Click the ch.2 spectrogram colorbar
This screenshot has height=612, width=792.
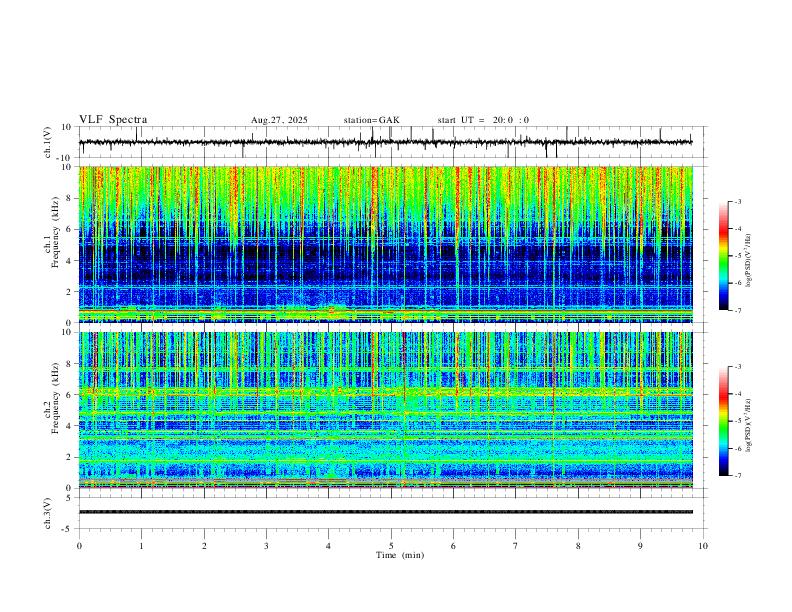[723, 421]
